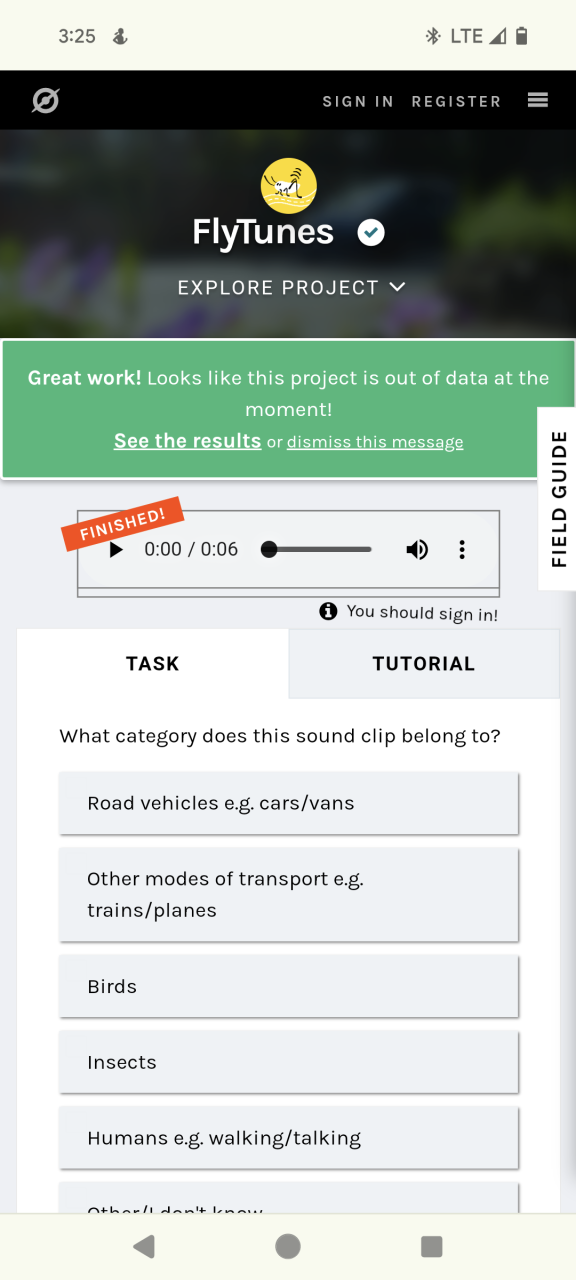The width and height of the screenshot is (576, 1280).
Task: Choose the Insects answer option
Action: (x=289, y=1062)
